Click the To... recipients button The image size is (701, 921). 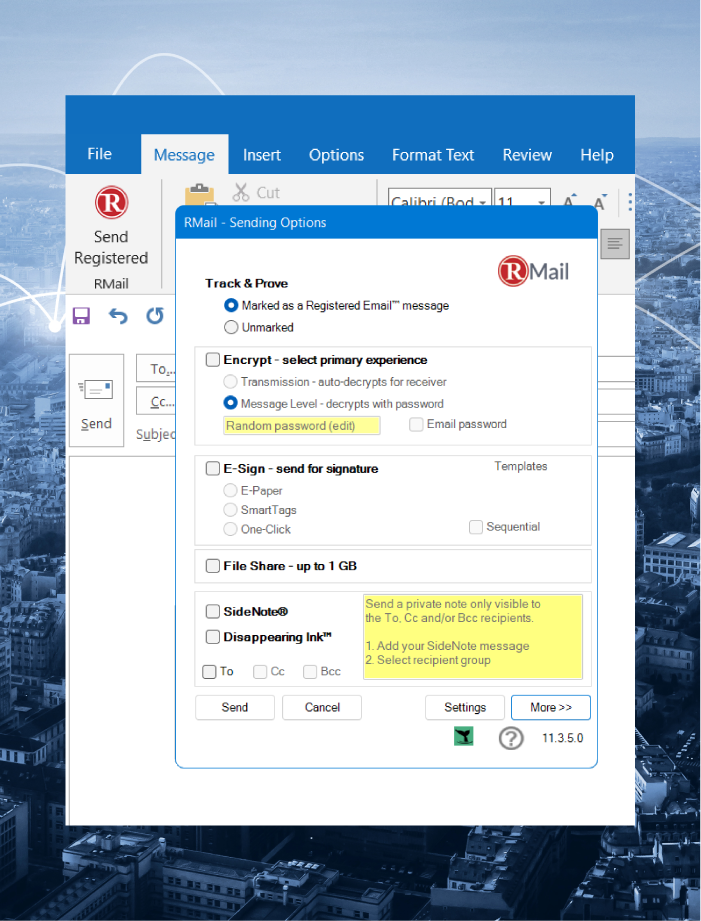click(x=156, y=369)
